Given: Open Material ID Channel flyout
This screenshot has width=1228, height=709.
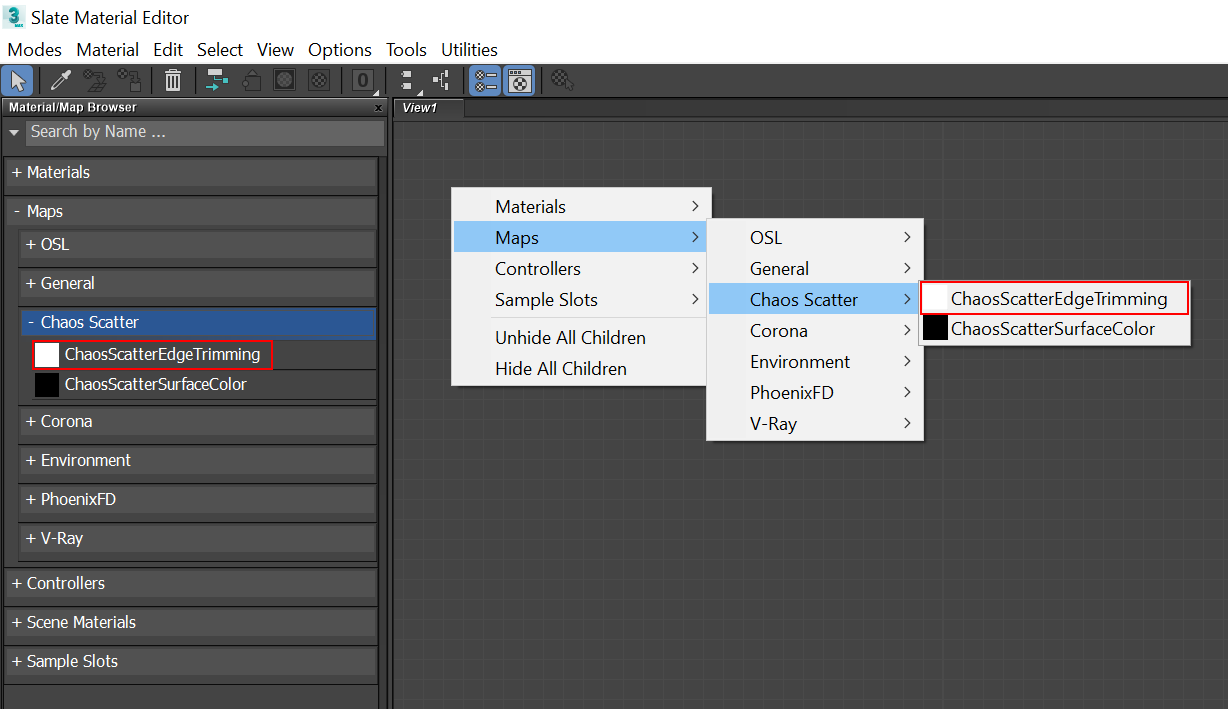Looking at the screenshot, I should tap(363, 81).
